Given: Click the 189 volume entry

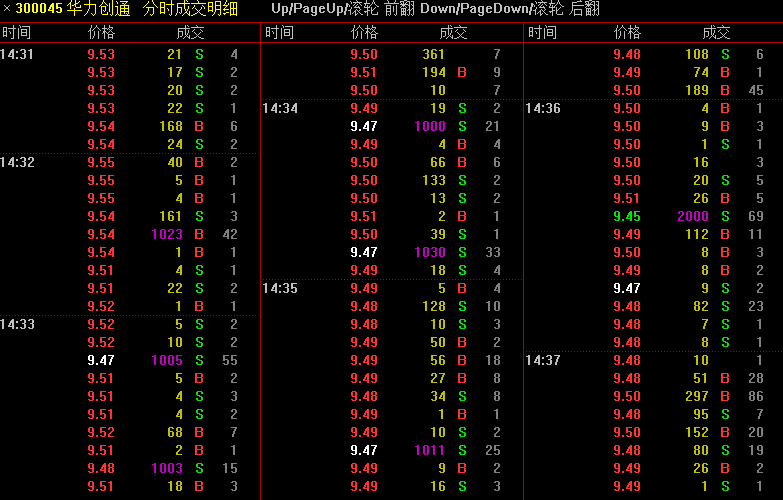Looking at the screenshot, I should pyautogui.click(x=697, y=90).
